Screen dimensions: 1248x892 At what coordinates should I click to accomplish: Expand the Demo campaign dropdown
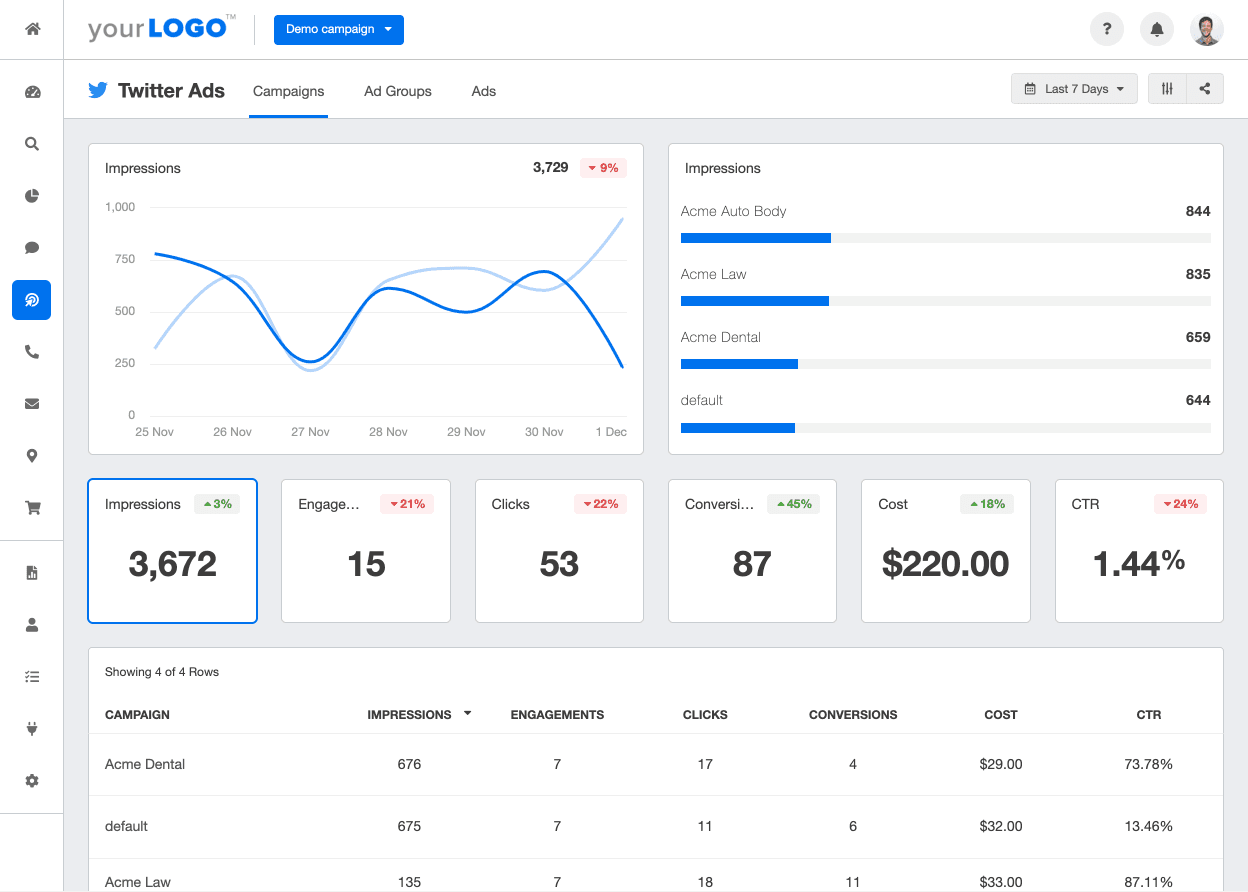(x=338, y=30)
